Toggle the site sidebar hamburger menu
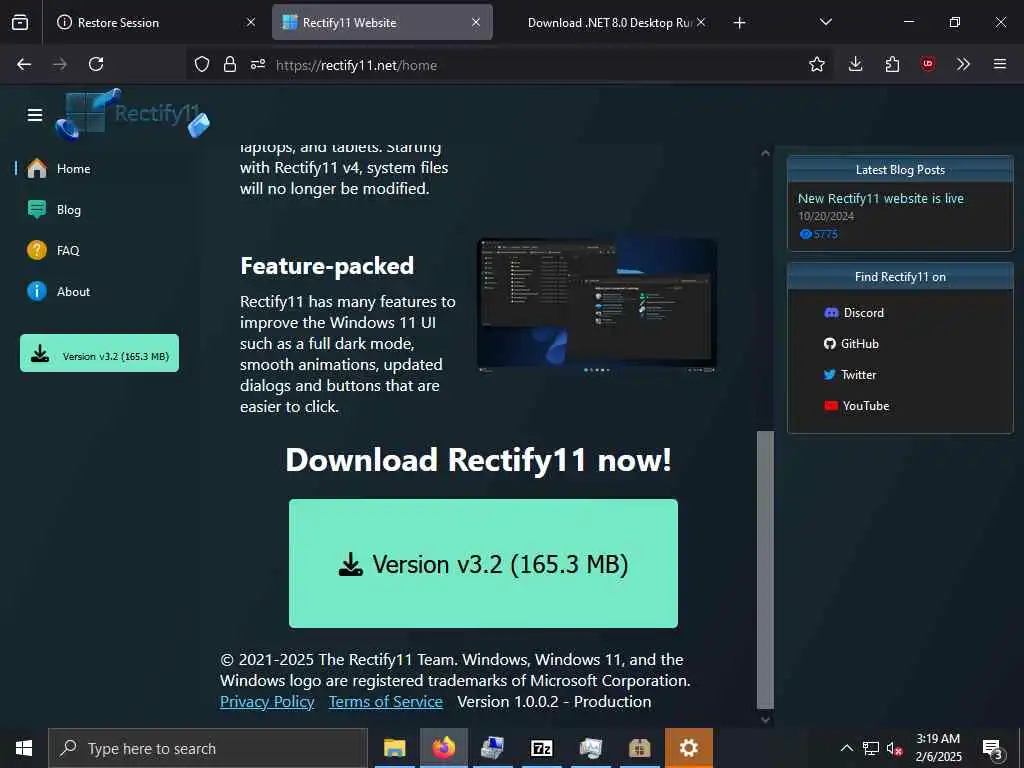This screenshot has height=768, width=1024. (x=35, y=115)
